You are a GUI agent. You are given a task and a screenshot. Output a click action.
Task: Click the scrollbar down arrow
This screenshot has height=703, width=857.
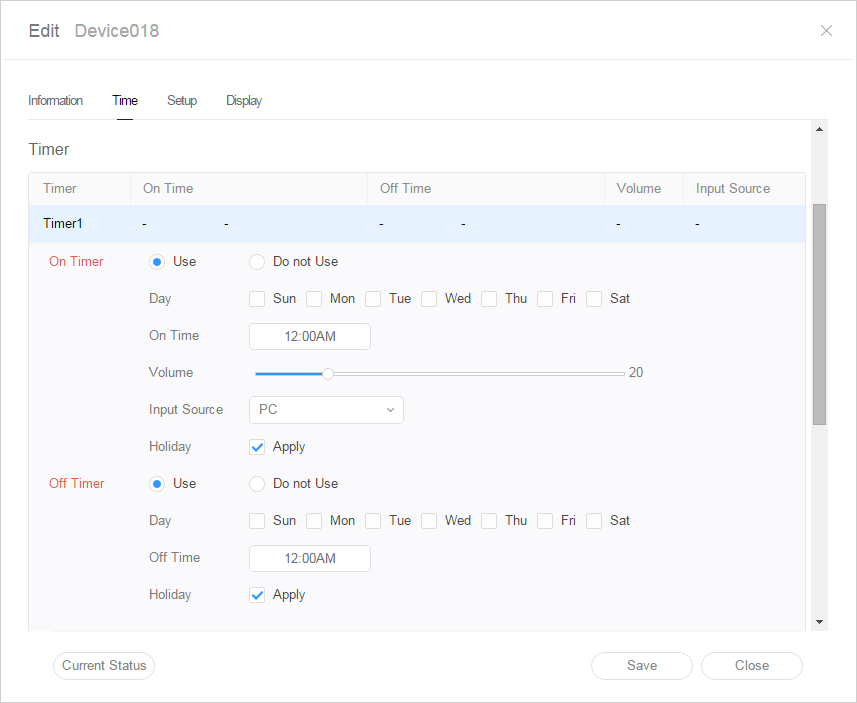tap(820, 622)
